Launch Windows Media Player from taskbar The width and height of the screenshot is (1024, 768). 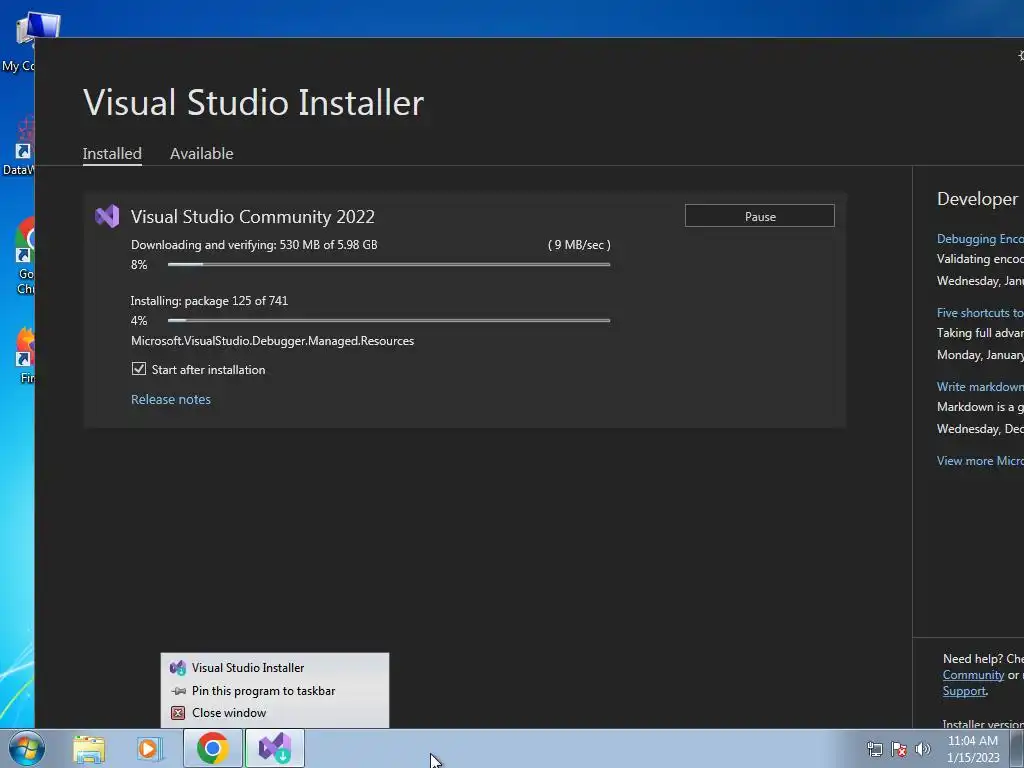149,749
